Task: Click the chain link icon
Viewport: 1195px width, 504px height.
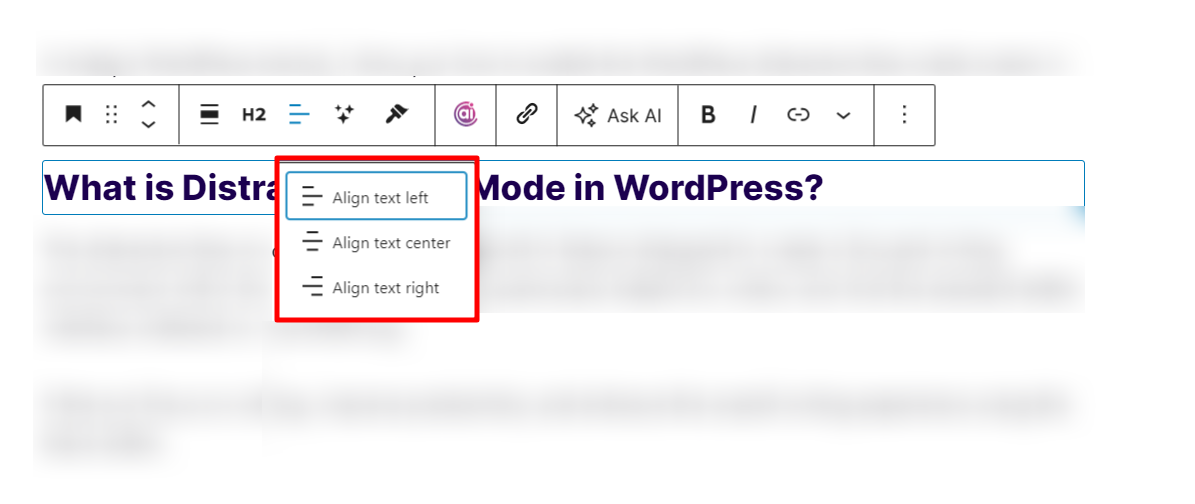Action: (527, 115)
